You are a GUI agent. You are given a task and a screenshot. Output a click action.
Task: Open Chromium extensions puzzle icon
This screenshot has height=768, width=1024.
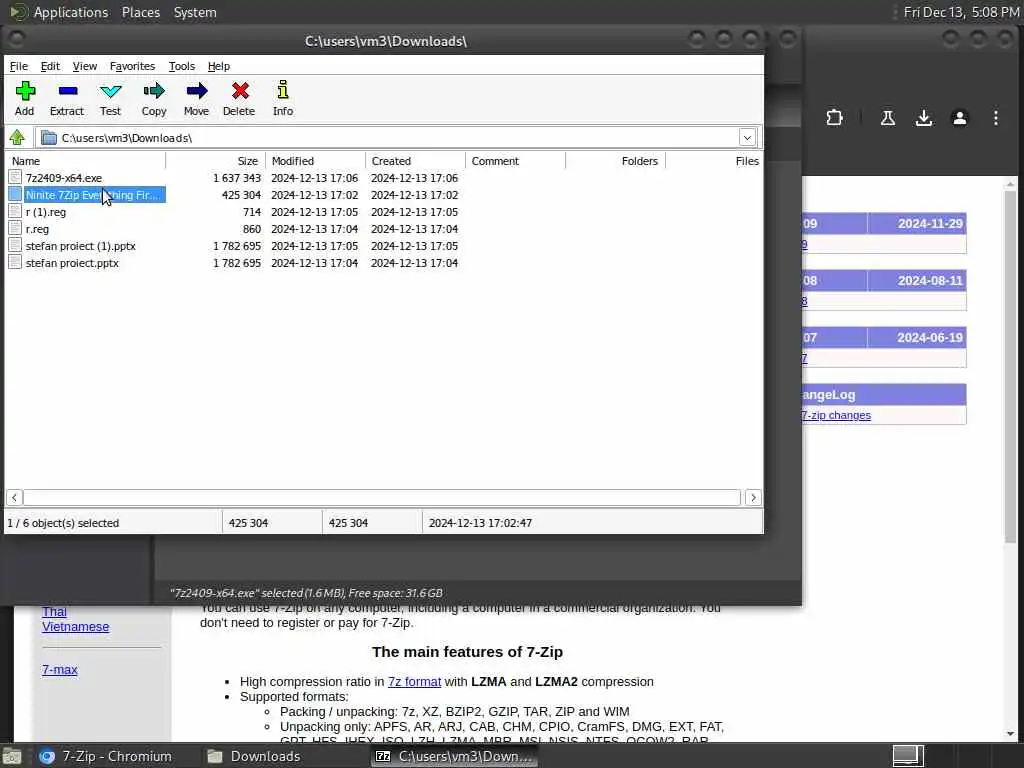[834, 118]
